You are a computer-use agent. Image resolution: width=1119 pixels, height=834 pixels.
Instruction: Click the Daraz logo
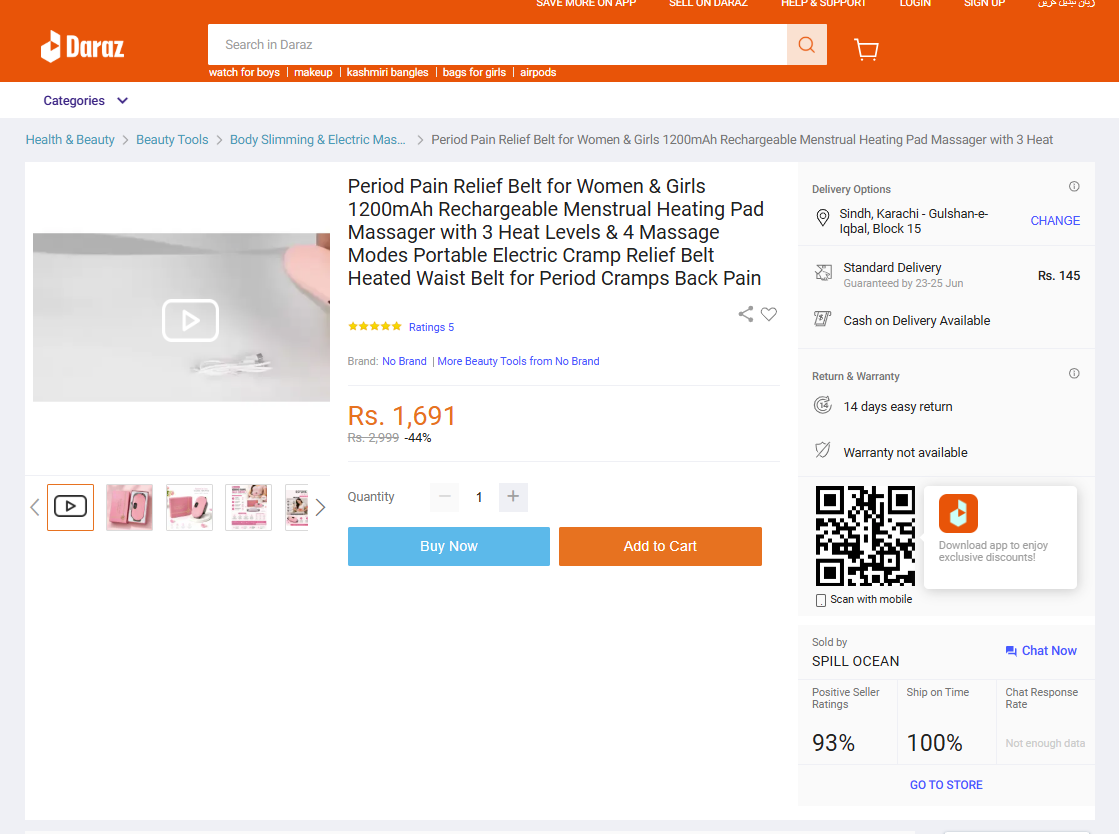point(82,46)
